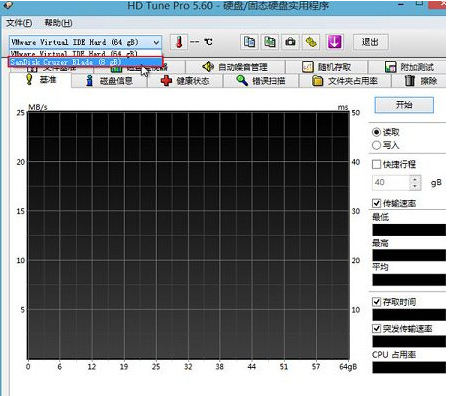Expand the disk drive selection dropdown arrow
This screenshot has width=458, height=396.
click(x=156, y=42)
